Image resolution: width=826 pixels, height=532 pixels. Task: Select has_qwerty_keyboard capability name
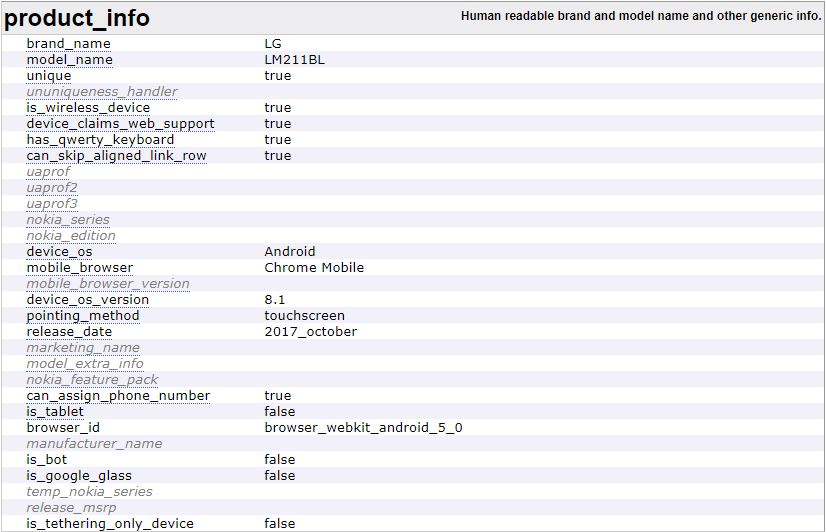click(x=100, y=140)
